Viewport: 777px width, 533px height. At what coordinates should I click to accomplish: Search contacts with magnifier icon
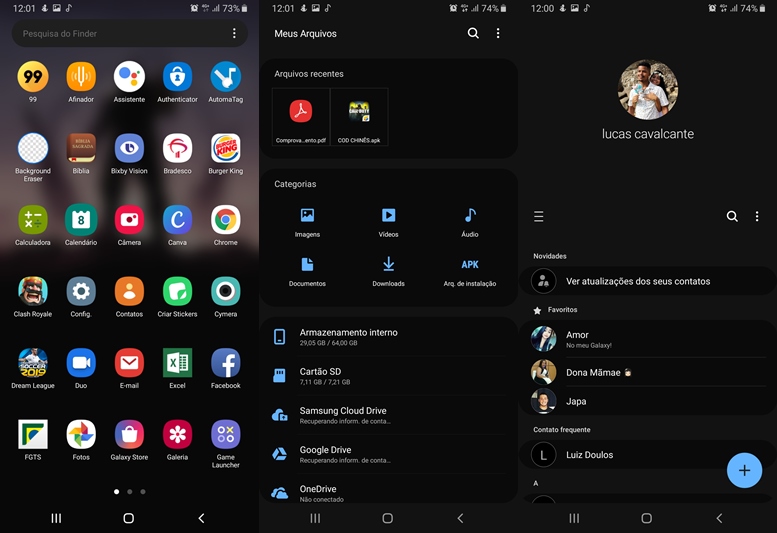coord(732,216)
